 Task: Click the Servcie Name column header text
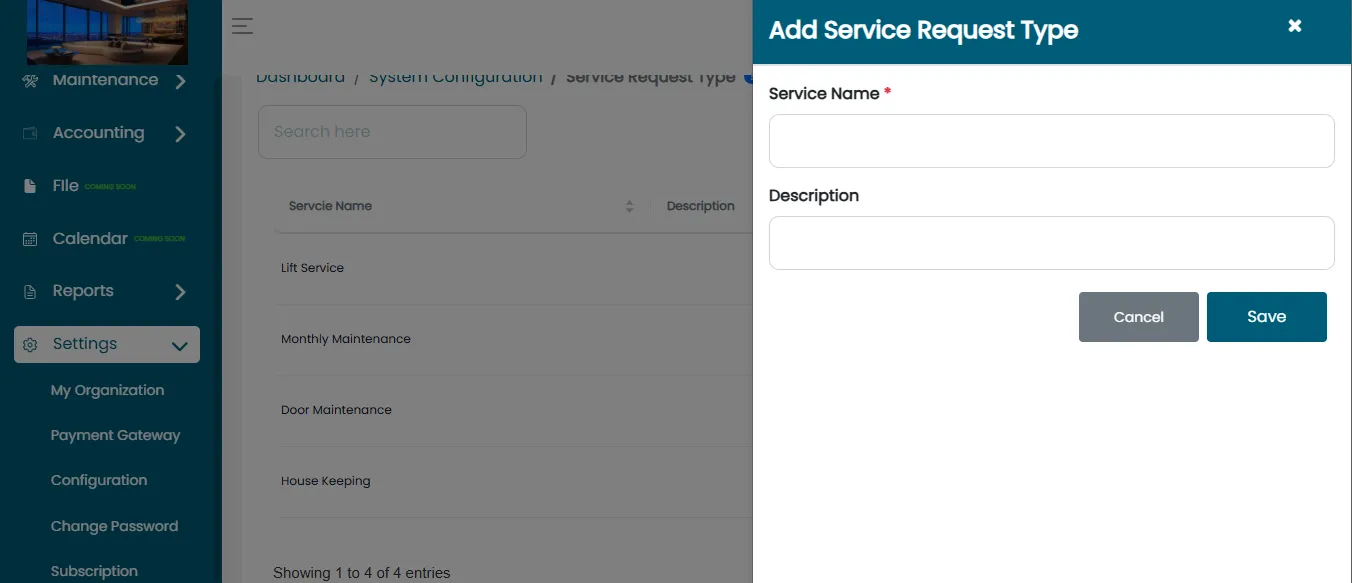point(330,206)
